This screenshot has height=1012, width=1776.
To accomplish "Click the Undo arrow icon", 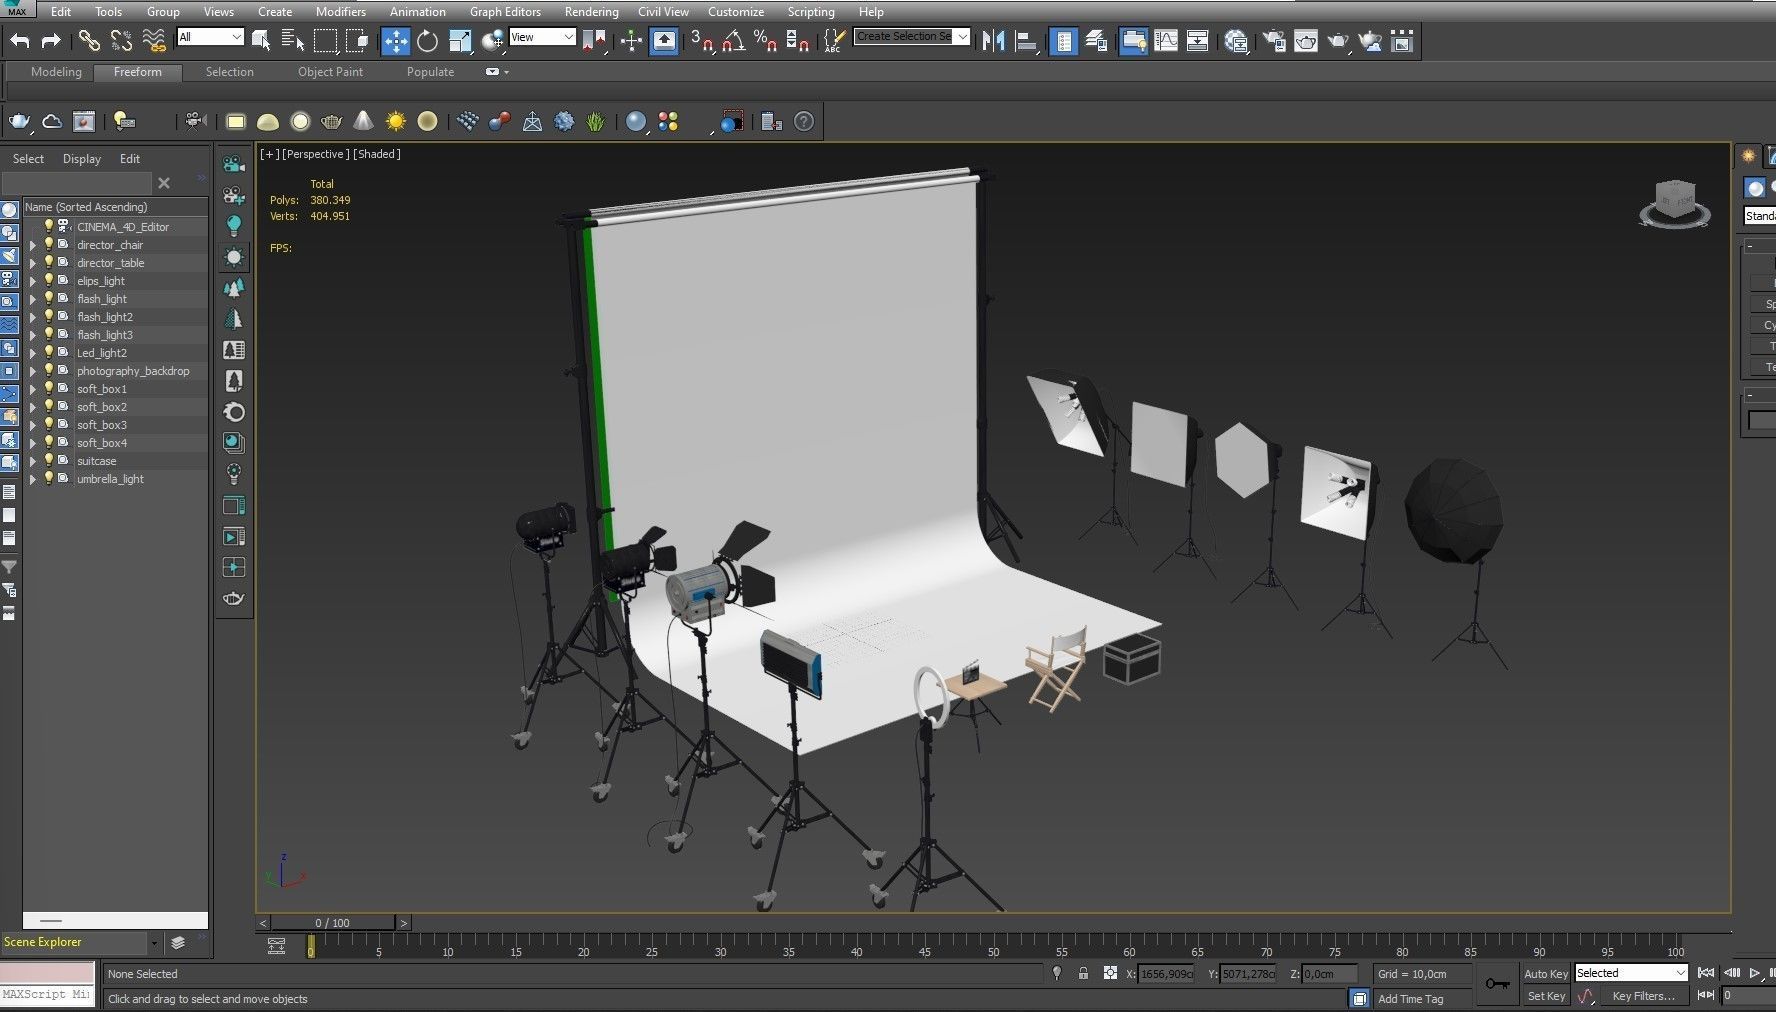I will pyautogui.click(x=20, y=41).
